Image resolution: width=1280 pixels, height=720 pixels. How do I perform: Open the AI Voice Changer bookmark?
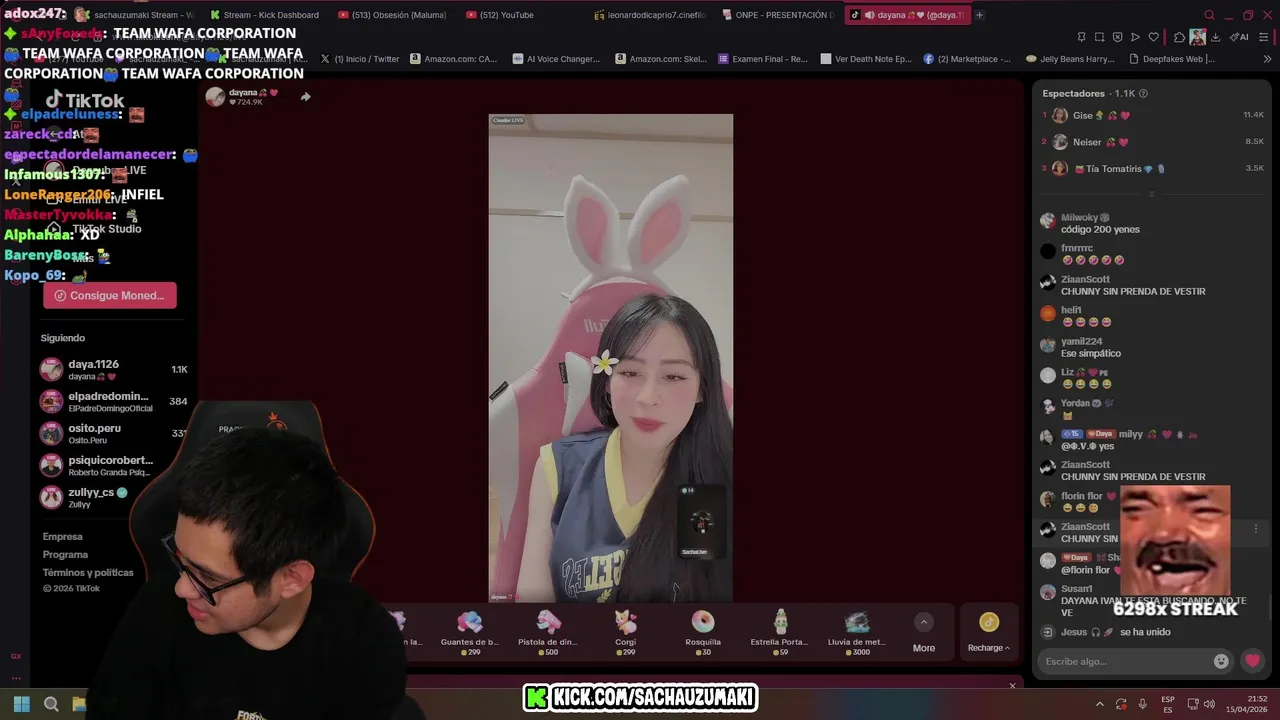(556, 59)
